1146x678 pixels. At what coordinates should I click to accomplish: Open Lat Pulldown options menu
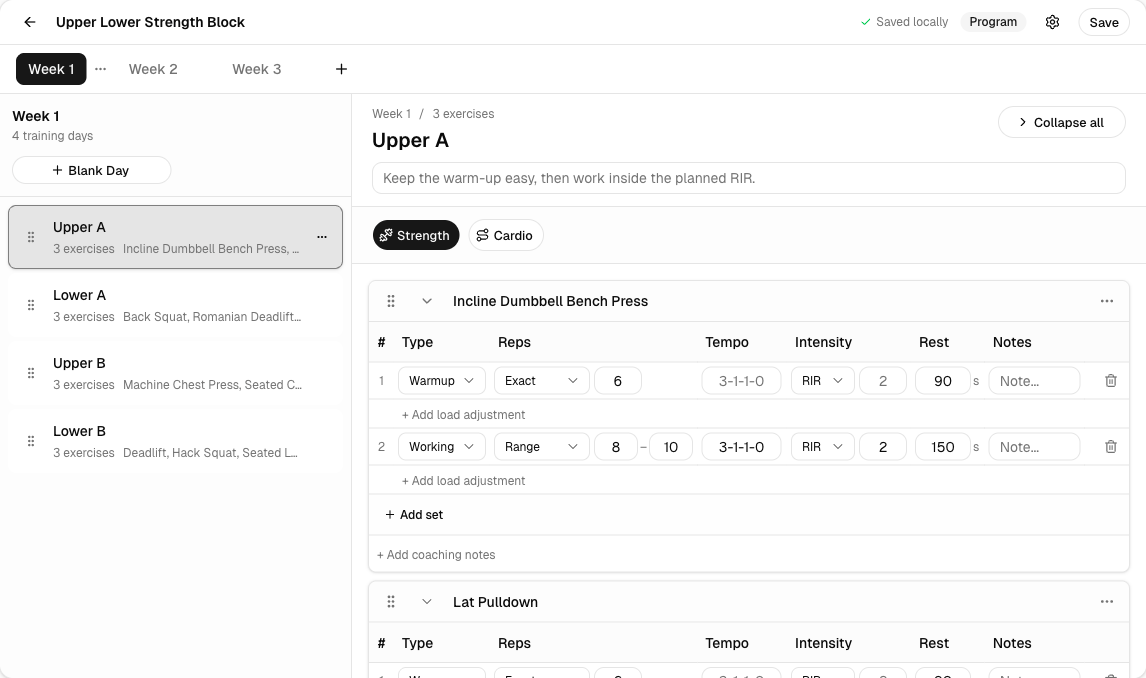tap(1107, 602)
